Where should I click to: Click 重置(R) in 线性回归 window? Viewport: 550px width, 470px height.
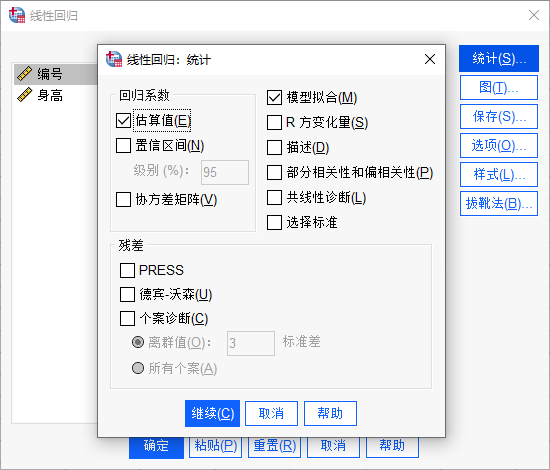pyautogui.click(x=275, y=447)
